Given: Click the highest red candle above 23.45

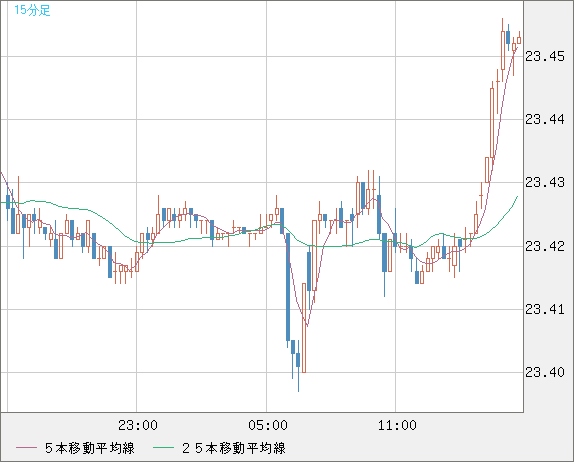Looking at the screenshot, I should point(503,51).
